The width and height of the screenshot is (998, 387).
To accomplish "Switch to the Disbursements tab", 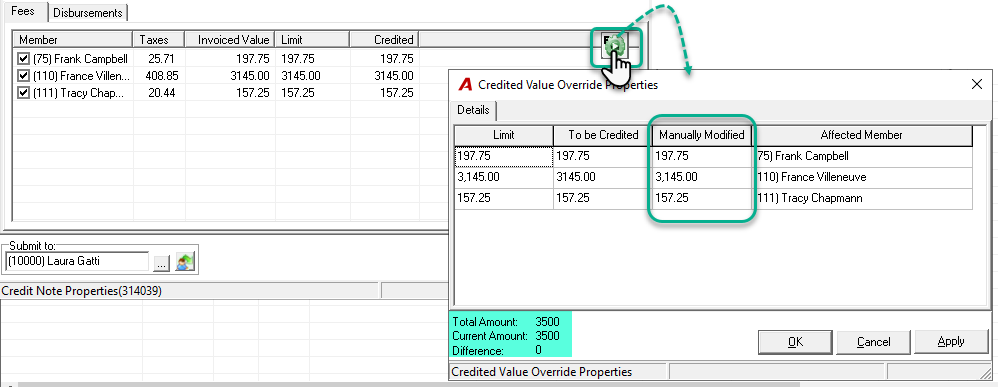I will 87,13.
